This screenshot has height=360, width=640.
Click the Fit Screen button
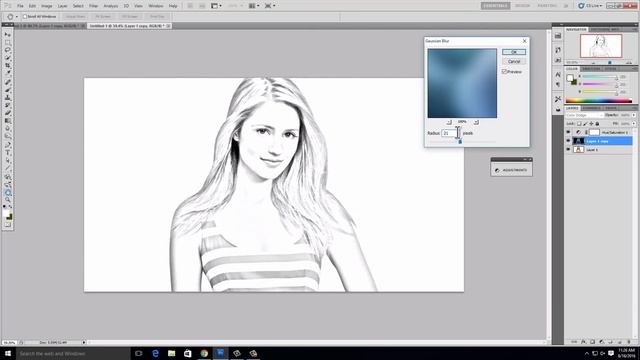[103, 16]
